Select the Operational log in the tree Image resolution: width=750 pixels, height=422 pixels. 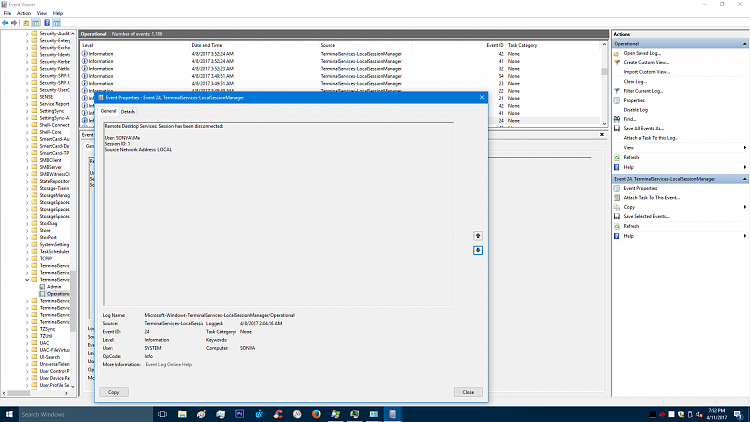[57, 294]
